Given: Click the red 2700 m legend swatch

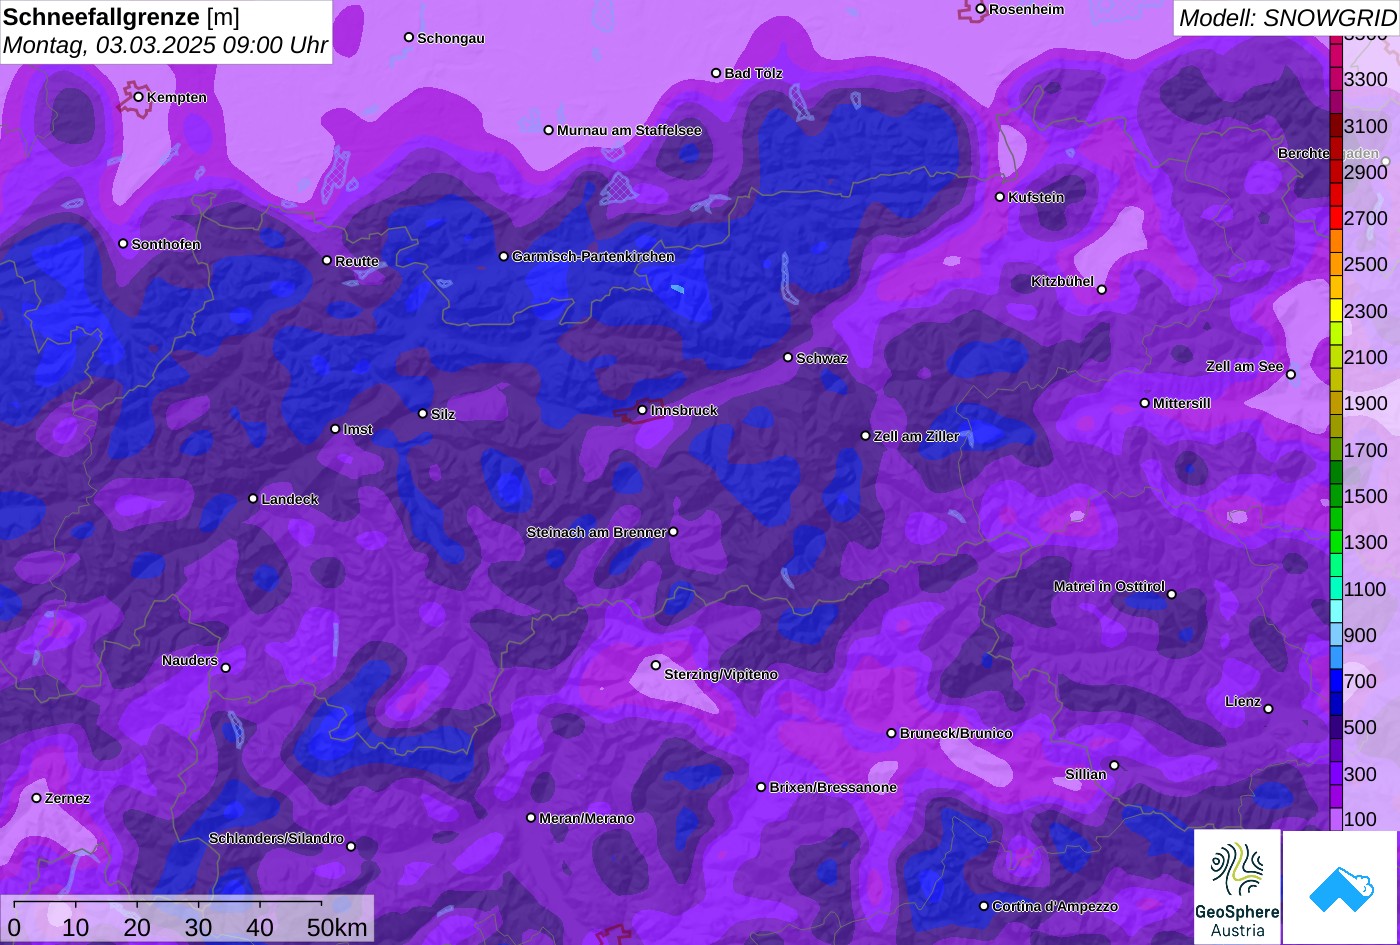Looking at the screenshot, I should [x=1336, y=218].
